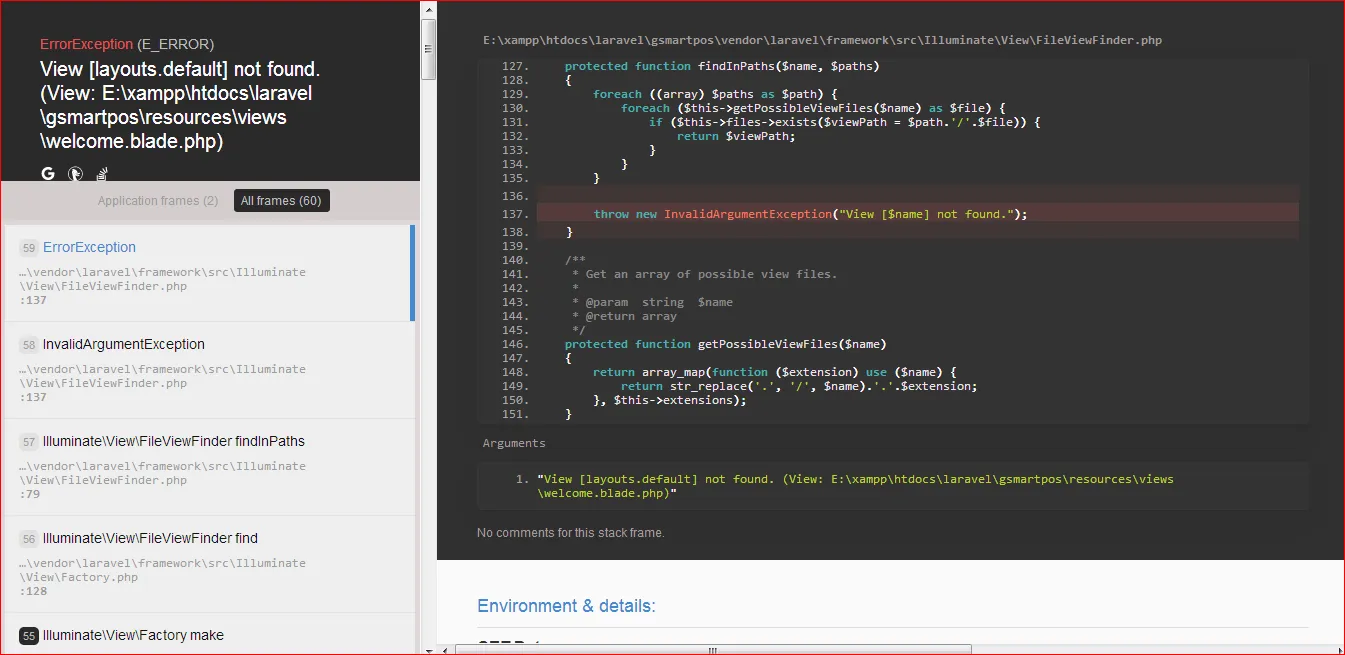Switch to Application frames (2) tab
The height and width of the screenshot is (655, 1345).
pos(158,201)
